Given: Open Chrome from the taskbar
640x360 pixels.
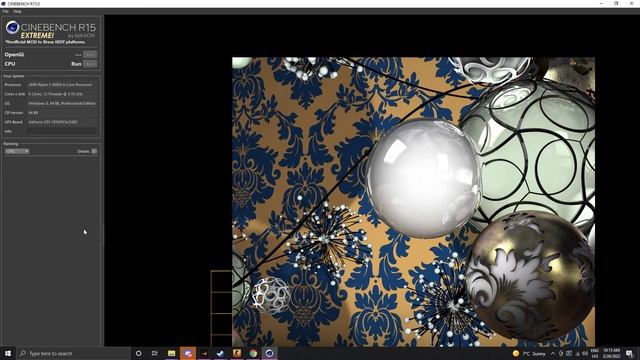Looking at the screenshot, I should [x=253, y=353].
